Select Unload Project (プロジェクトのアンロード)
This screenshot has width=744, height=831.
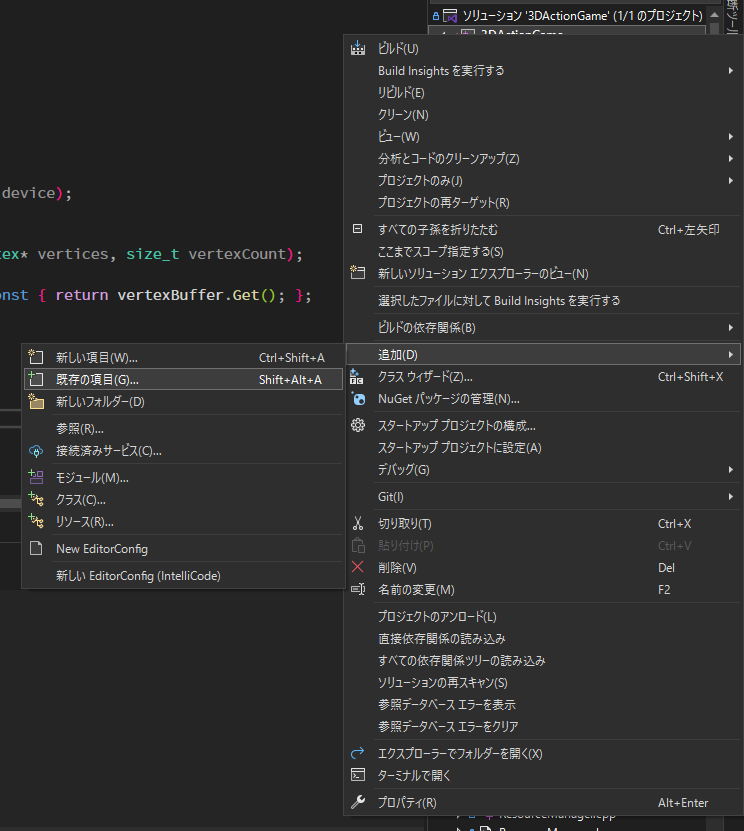[436, 617]
